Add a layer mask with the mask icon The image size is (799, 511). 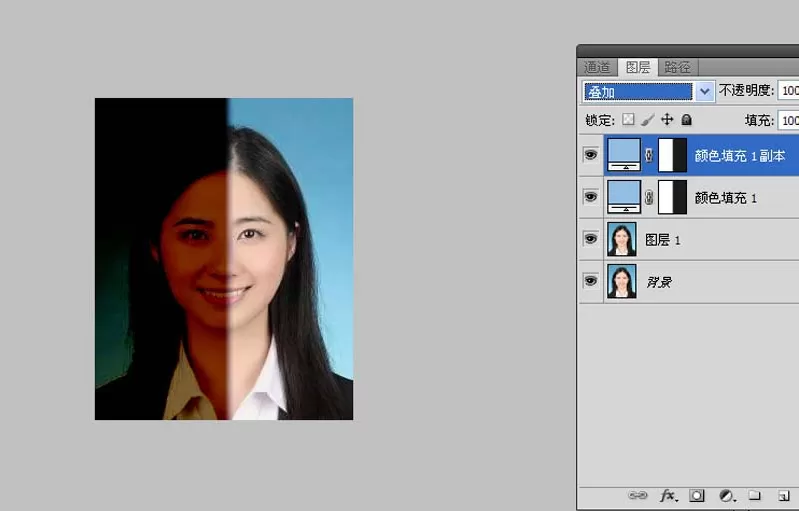[x=697, y=495]
